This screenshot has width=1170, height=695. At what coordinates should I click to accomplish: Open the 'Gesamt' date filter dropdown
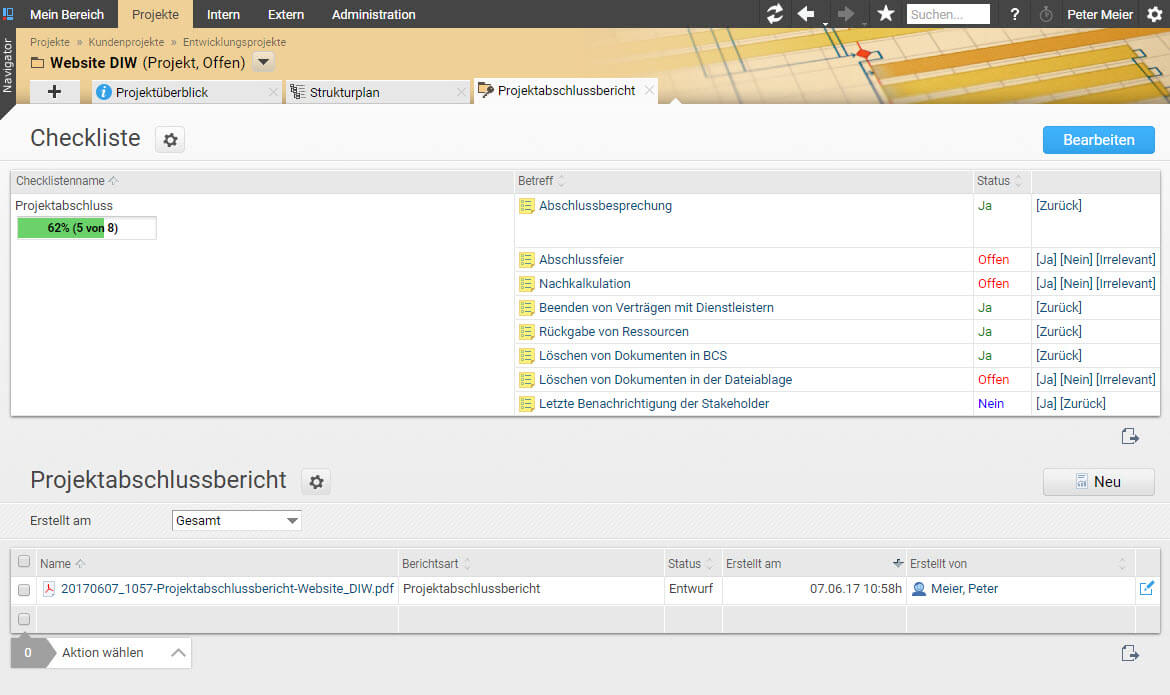(236, 521)
